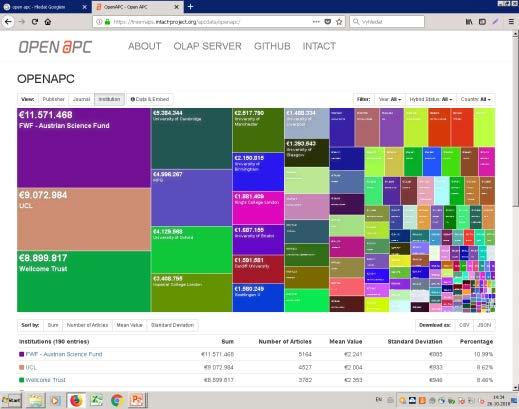Bookmark this page with the star
This screenshot has width=519, height=409.
339,22
